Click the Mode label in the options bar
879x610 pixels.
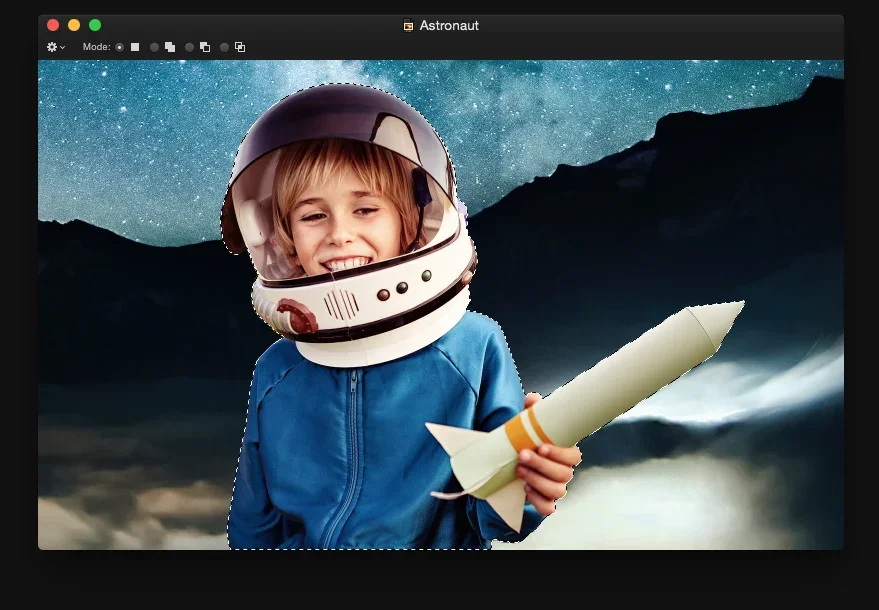point(96,46)
